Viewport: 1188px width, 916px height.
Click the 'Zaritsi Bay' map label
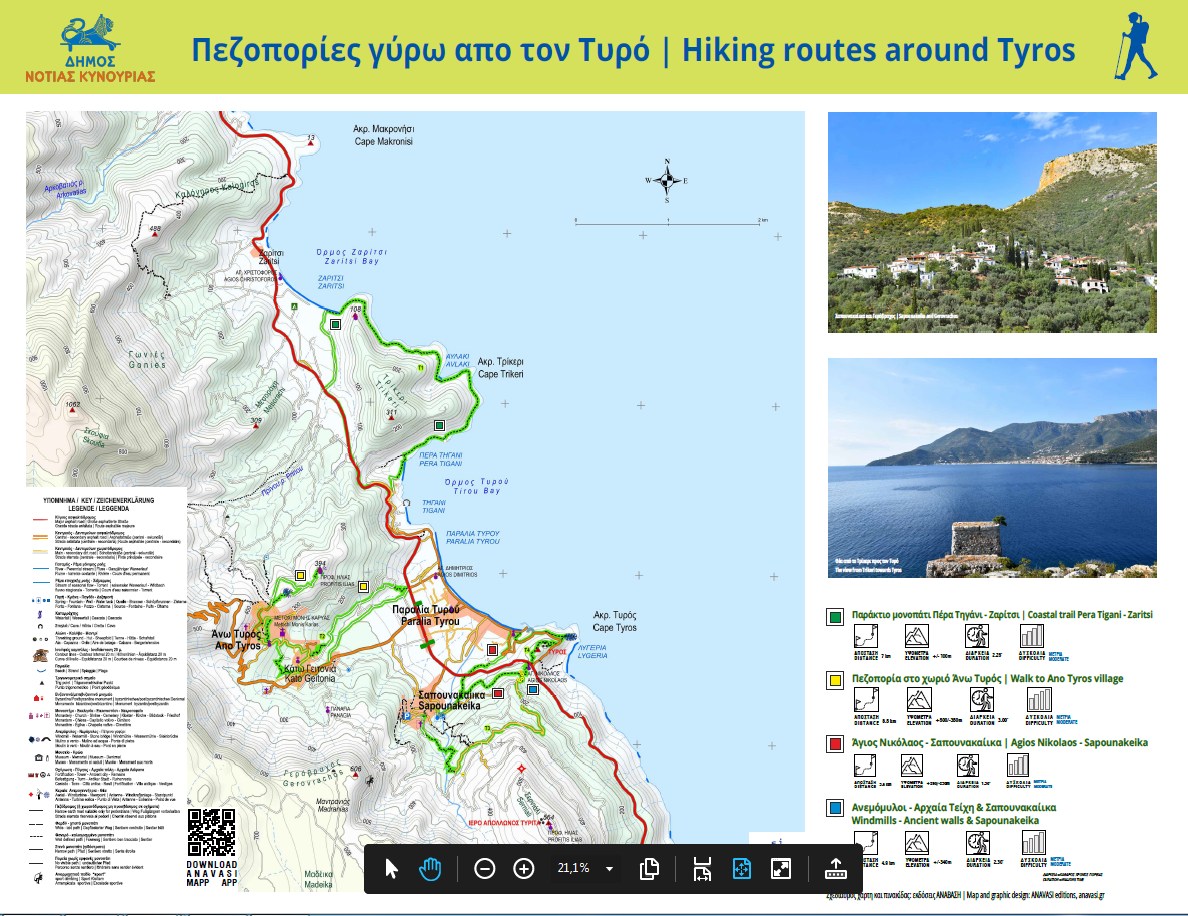point(352,261)
